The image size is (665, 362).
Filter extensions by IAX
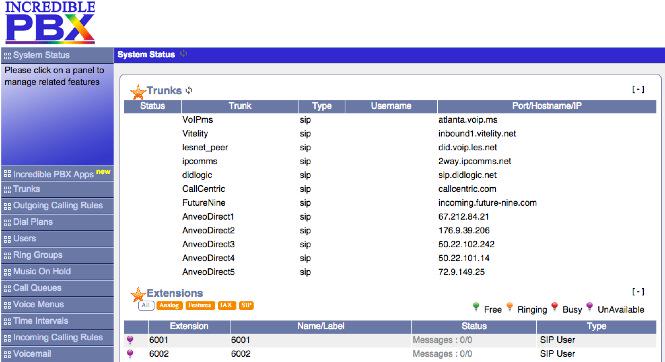pos(226,305)
